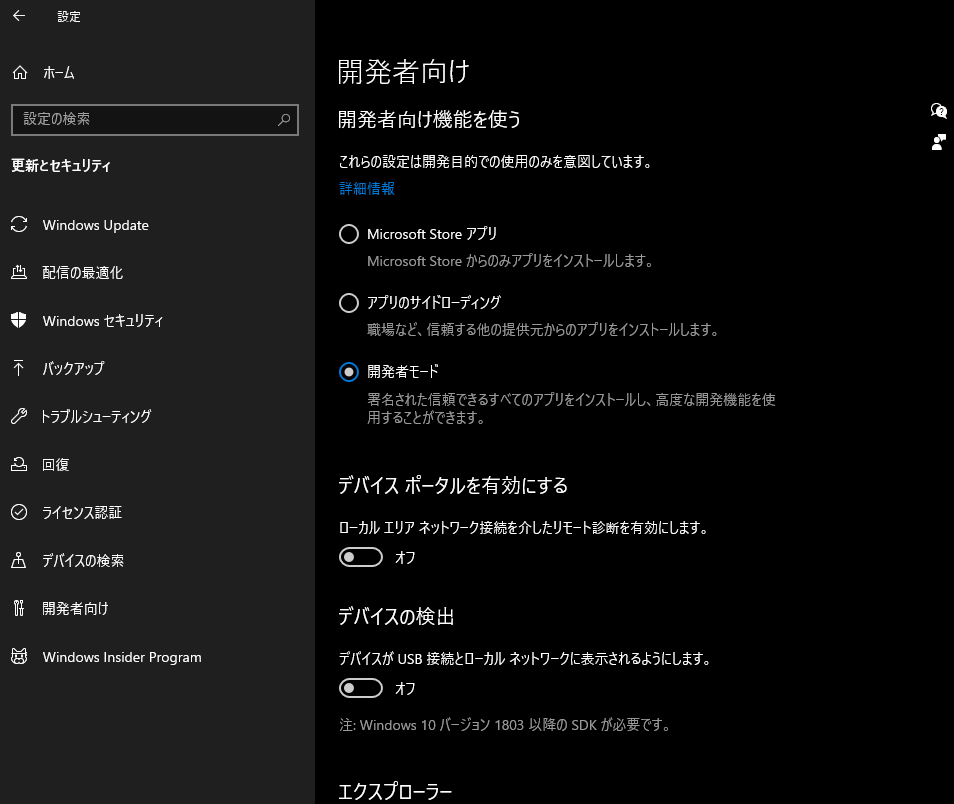Click the home icon beside ホーム

19,73
